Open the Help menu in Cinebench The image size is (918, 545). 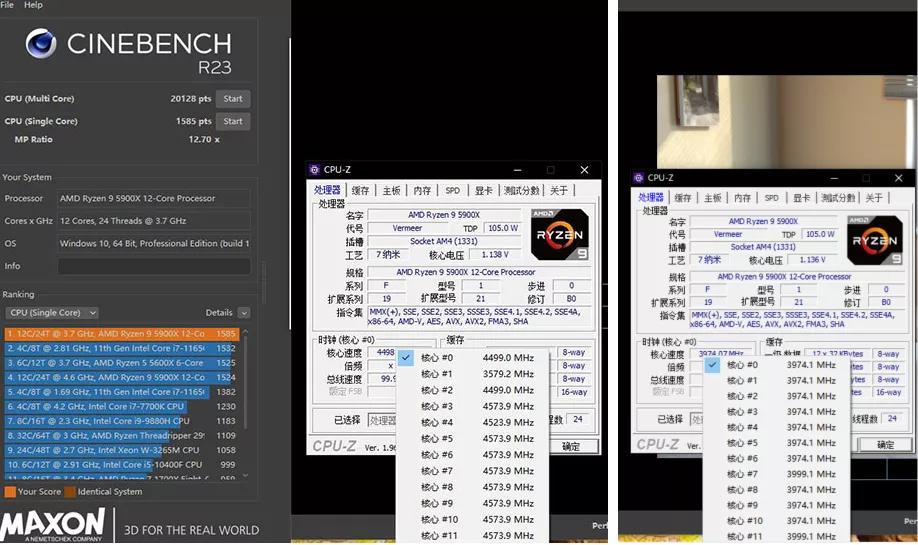pos(33,5)
